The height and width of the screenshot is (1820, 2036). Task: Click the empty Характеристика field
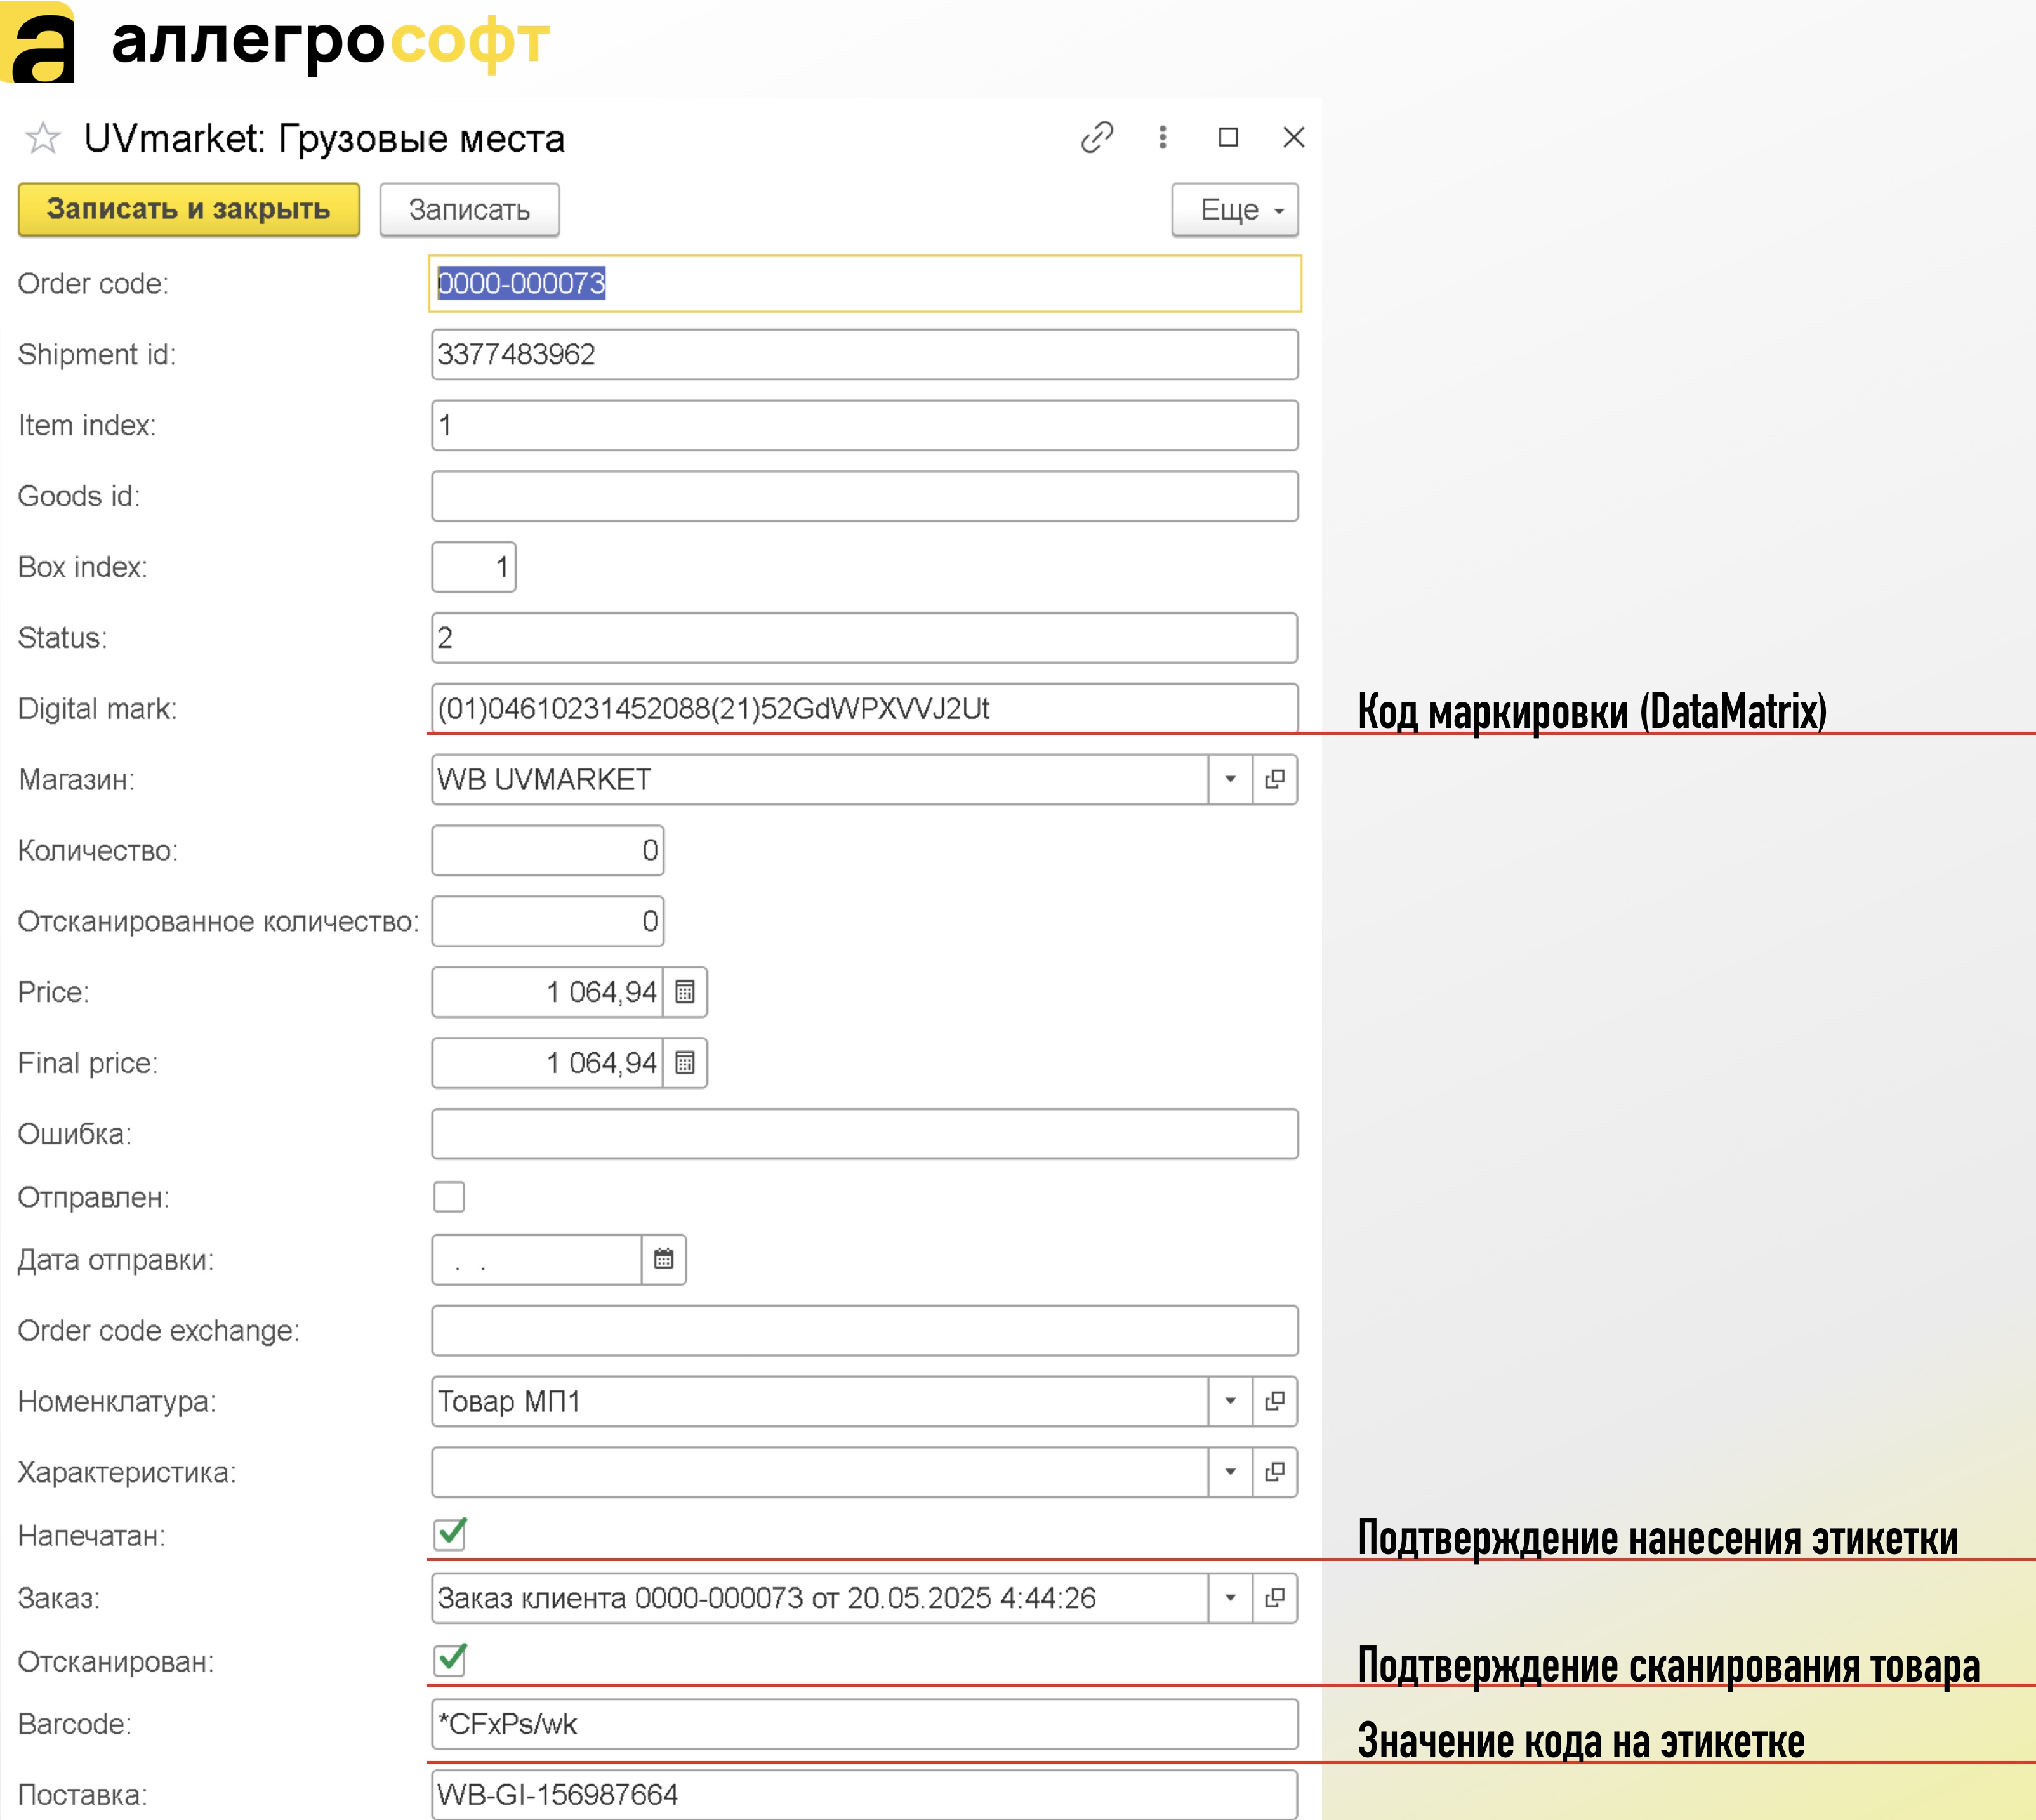click(820, 1473)
